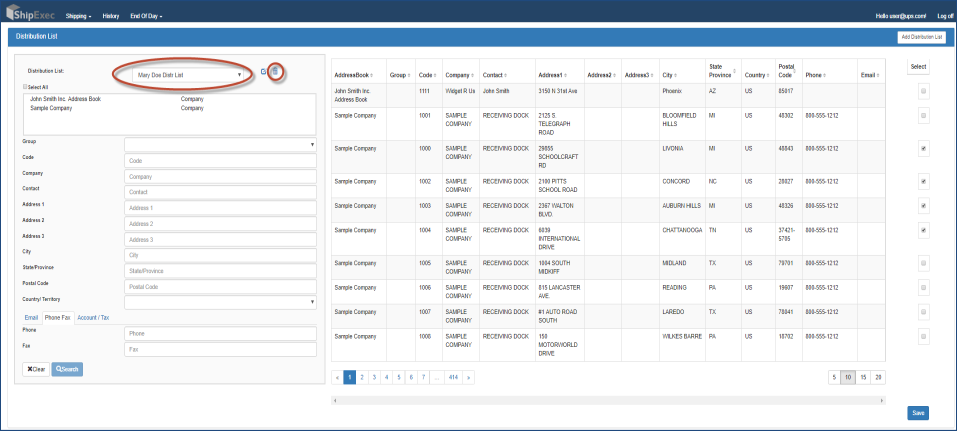Click the edit icon beside distribution list dropdown
This screenshot has width=957, height=431.
[263, 72]
